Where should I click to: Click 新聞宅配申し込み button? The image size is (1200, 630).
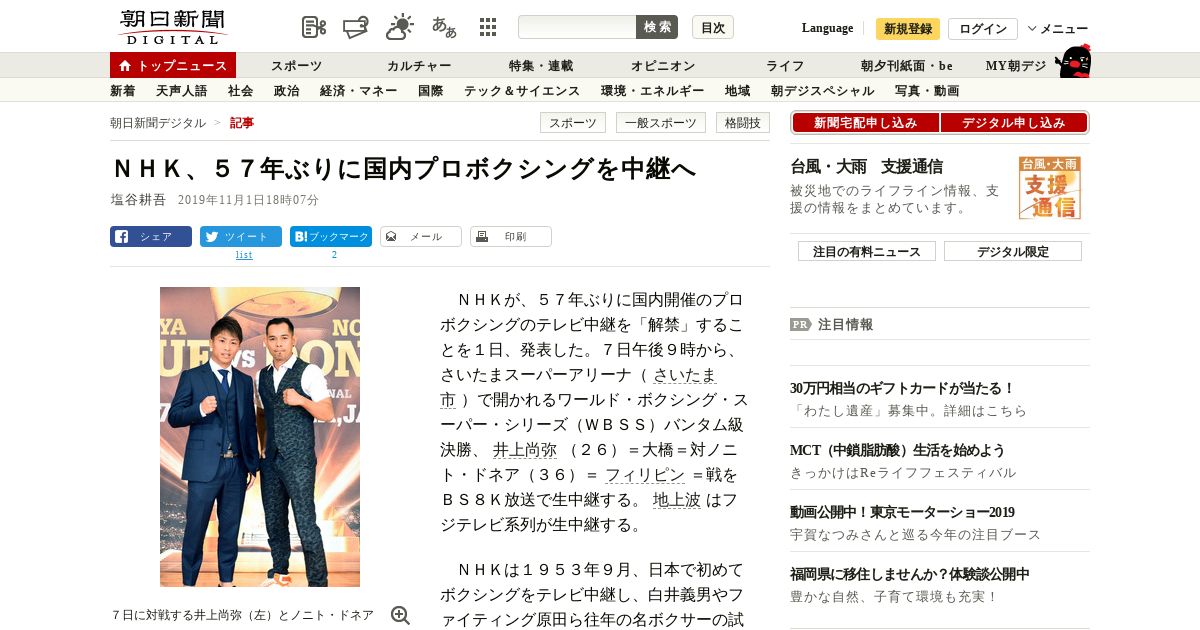[x=865, y=123]
